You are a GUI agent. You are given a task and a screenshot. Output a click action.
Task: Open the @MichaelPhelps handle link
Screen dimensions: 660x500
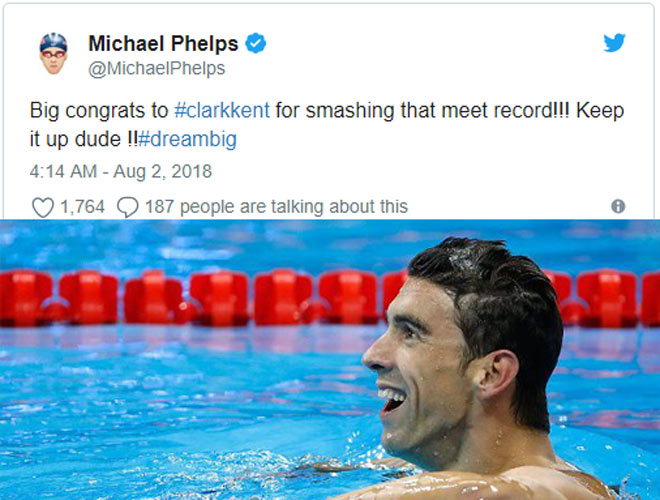coord(157,69)
